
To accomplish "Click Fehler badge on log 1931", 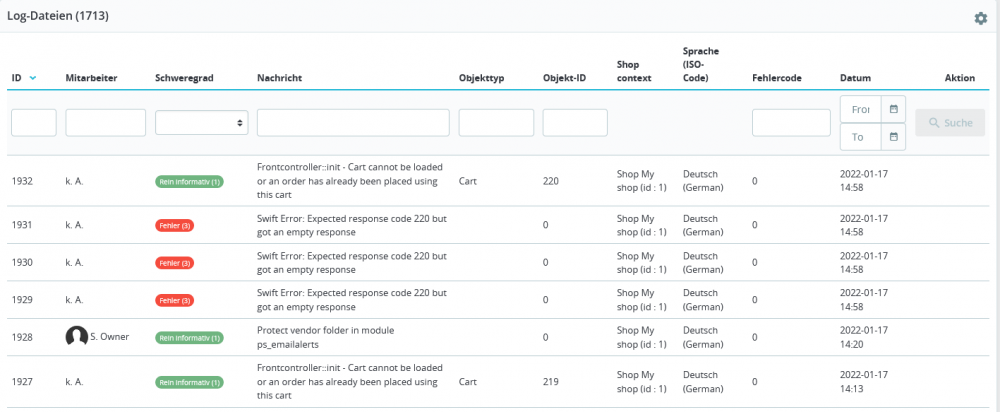I will pyautogui.click(x=175, y=225).
